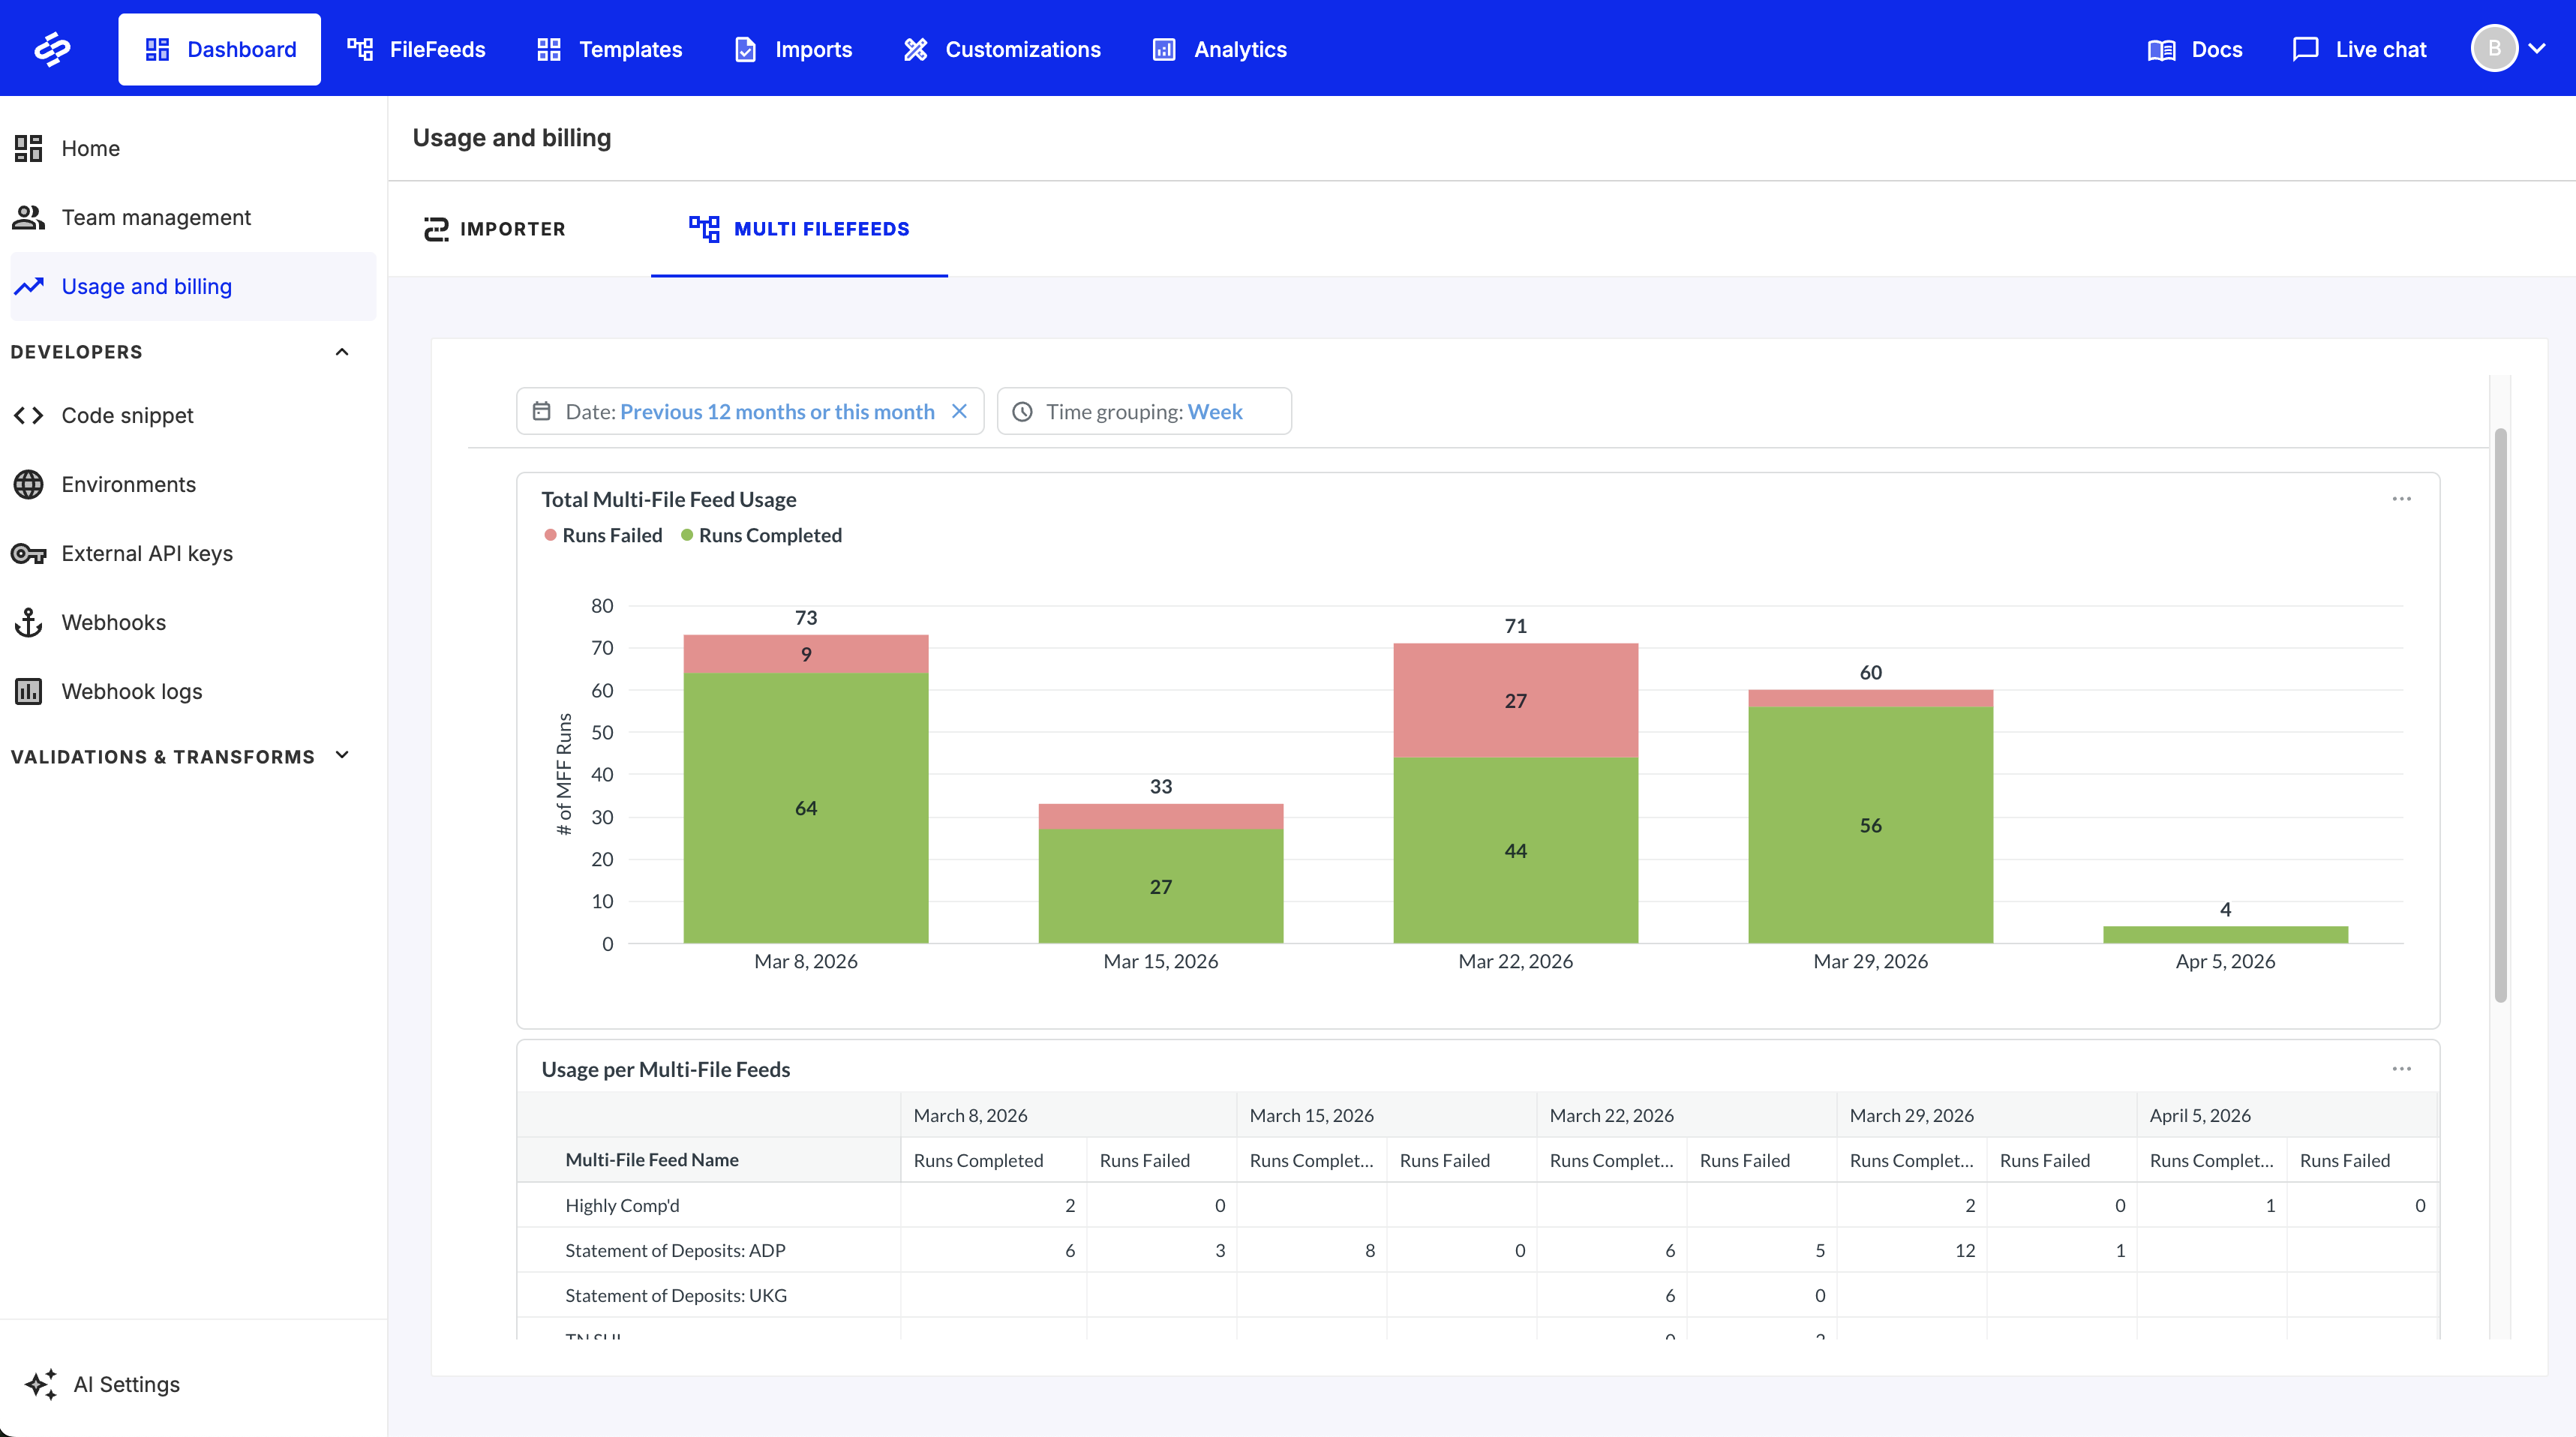Click the Code snippet brackets icon

click(28, 415)
